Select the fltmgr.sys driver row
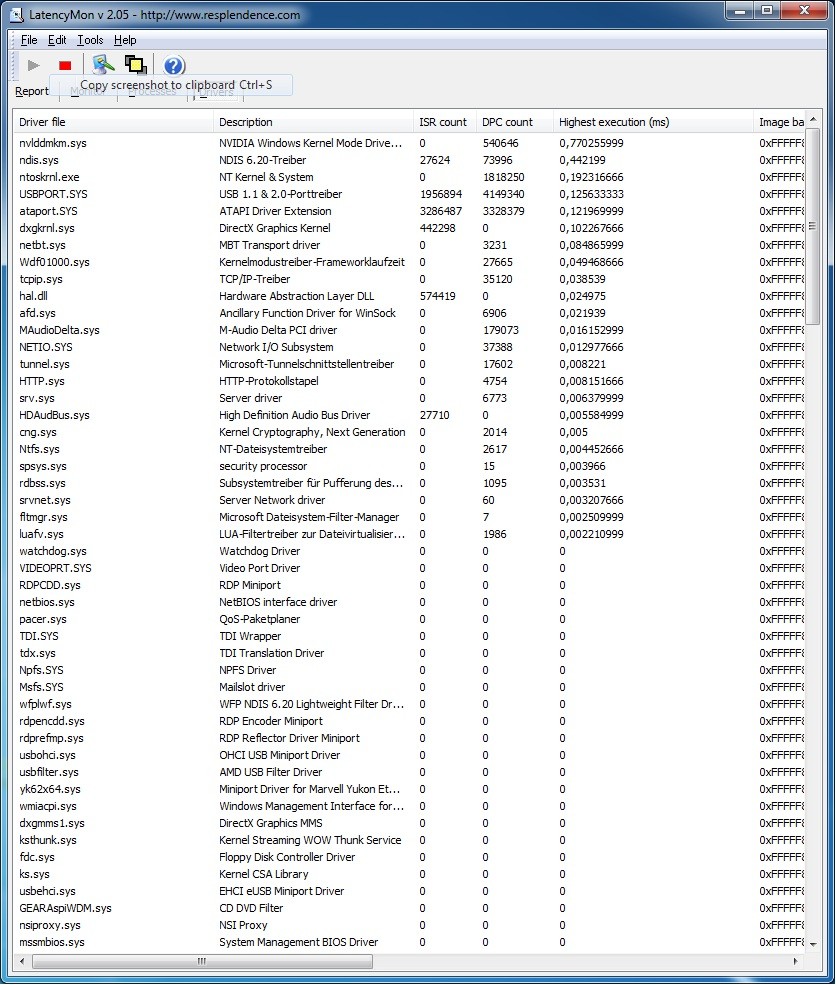836x985 pixels. point(409,517)
